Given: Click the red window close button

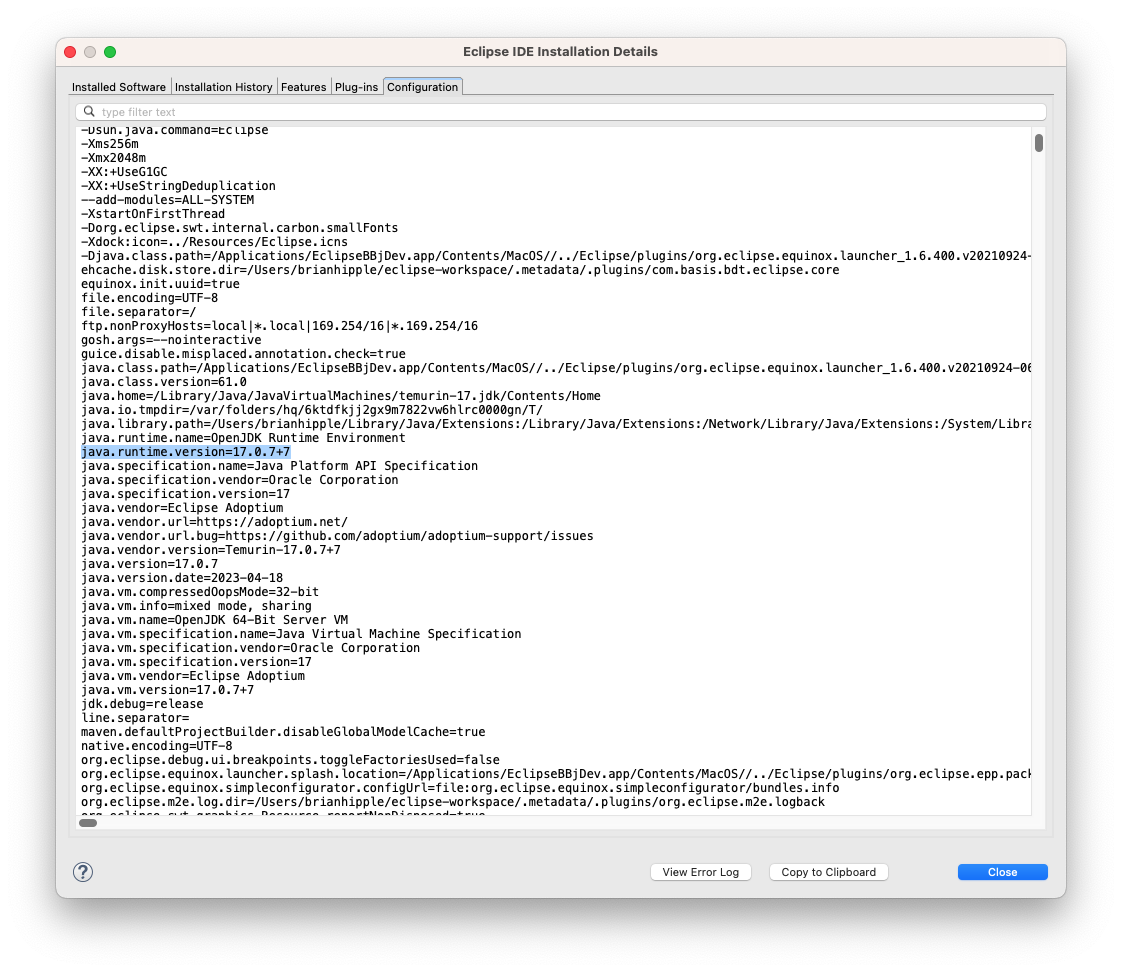Looking at the screenshot, I should [x=70, y=52].
